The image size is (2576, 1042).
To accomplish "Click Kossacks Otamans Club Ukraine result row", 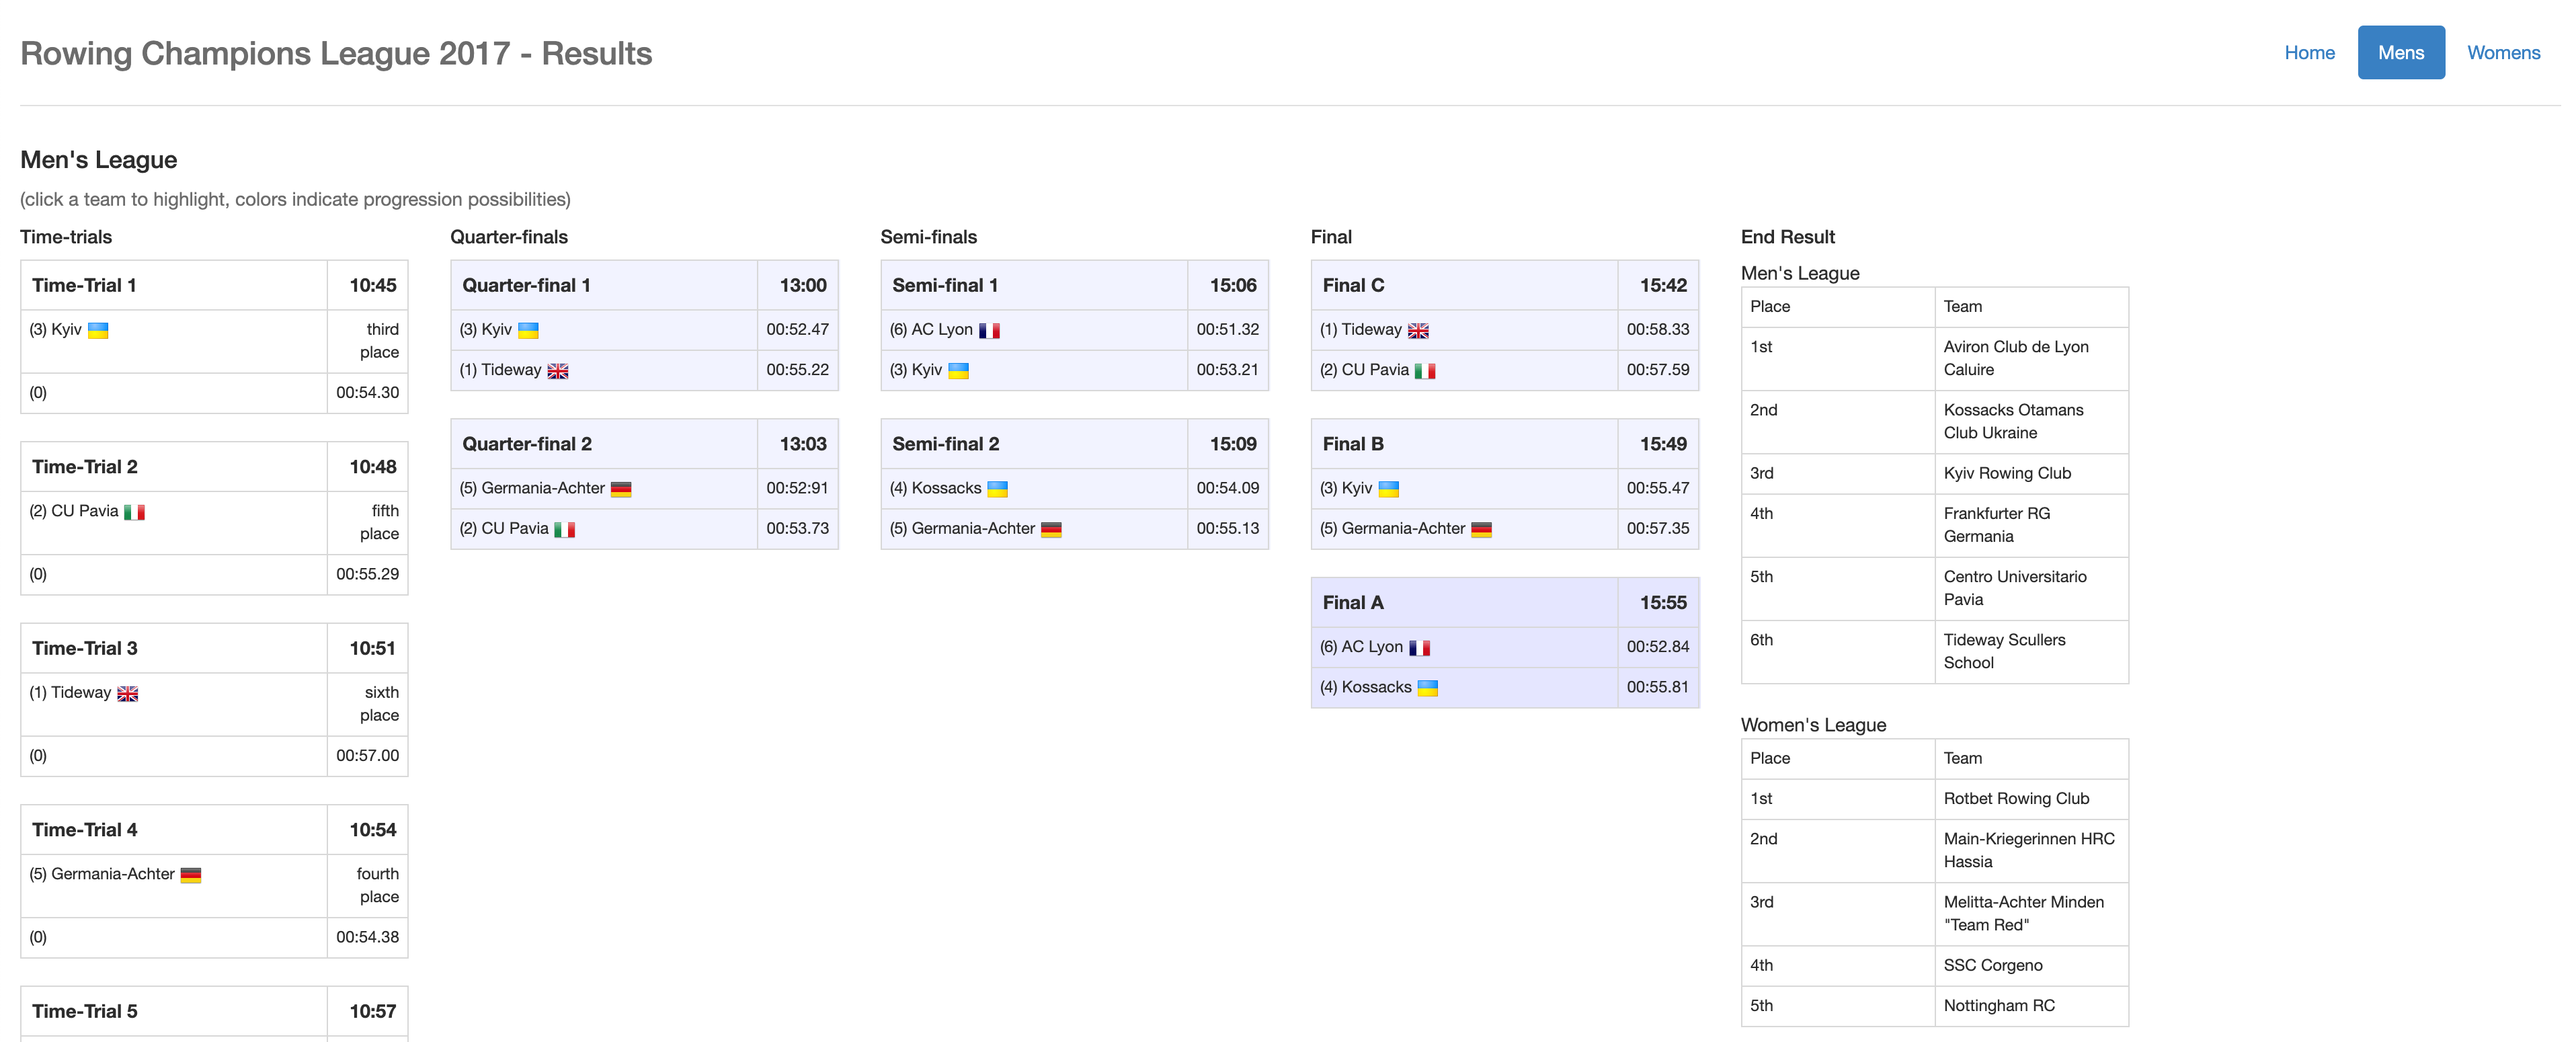I will click(x=1934, y=422).
